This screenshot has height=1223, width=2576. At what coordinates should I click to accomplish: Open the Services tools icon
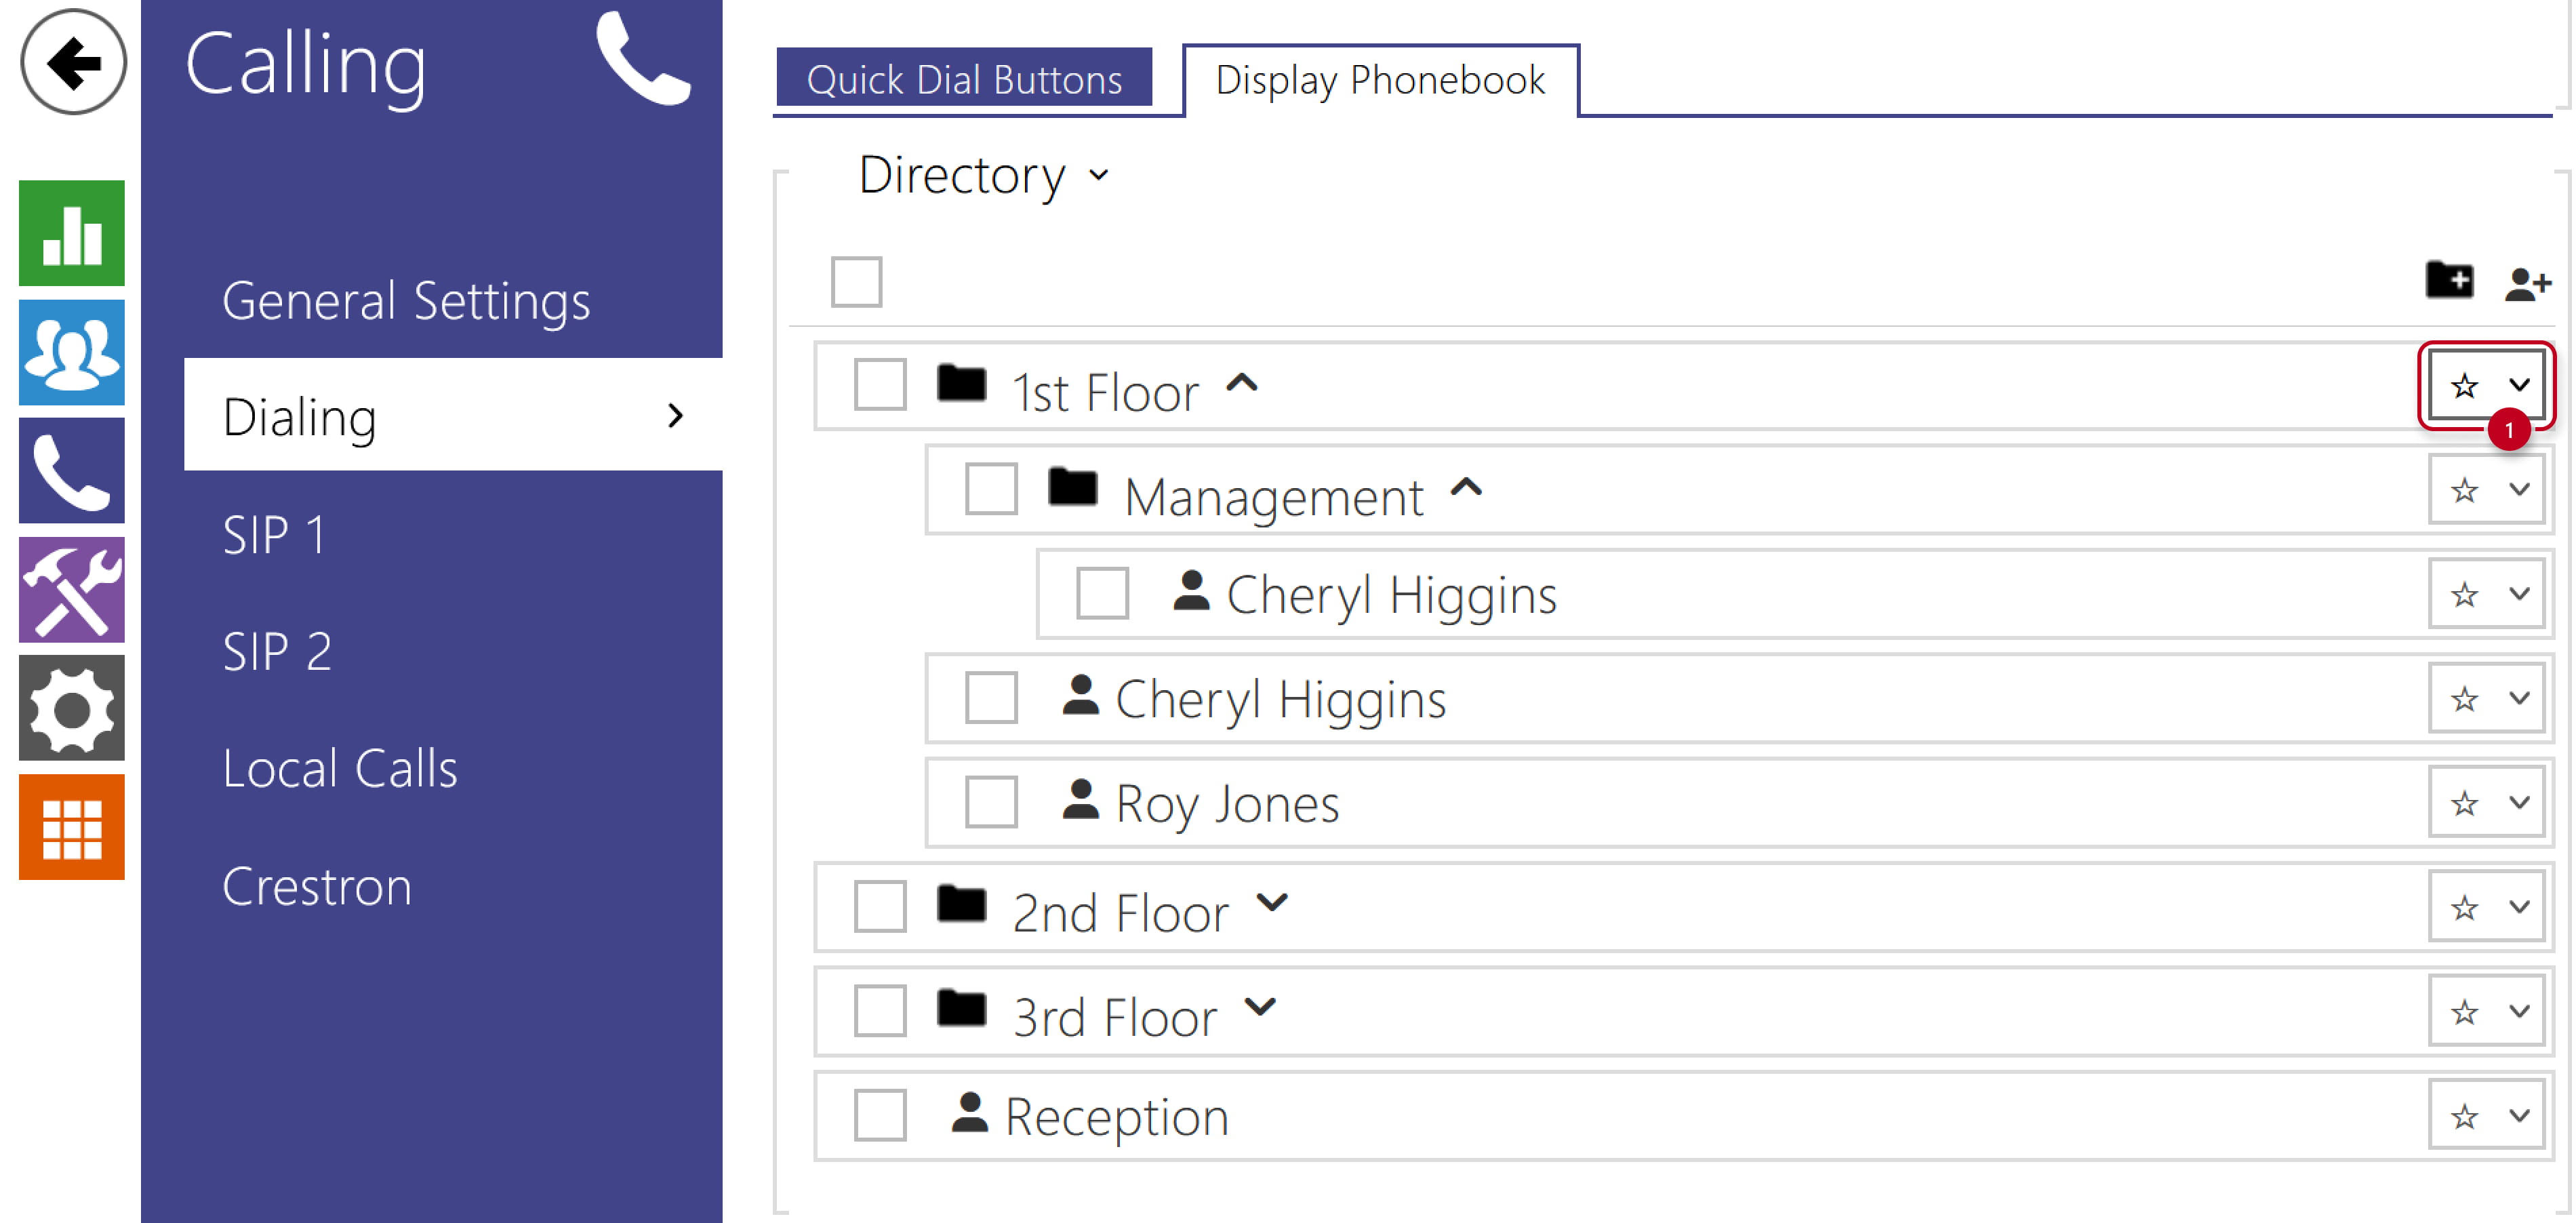[72, 589]
